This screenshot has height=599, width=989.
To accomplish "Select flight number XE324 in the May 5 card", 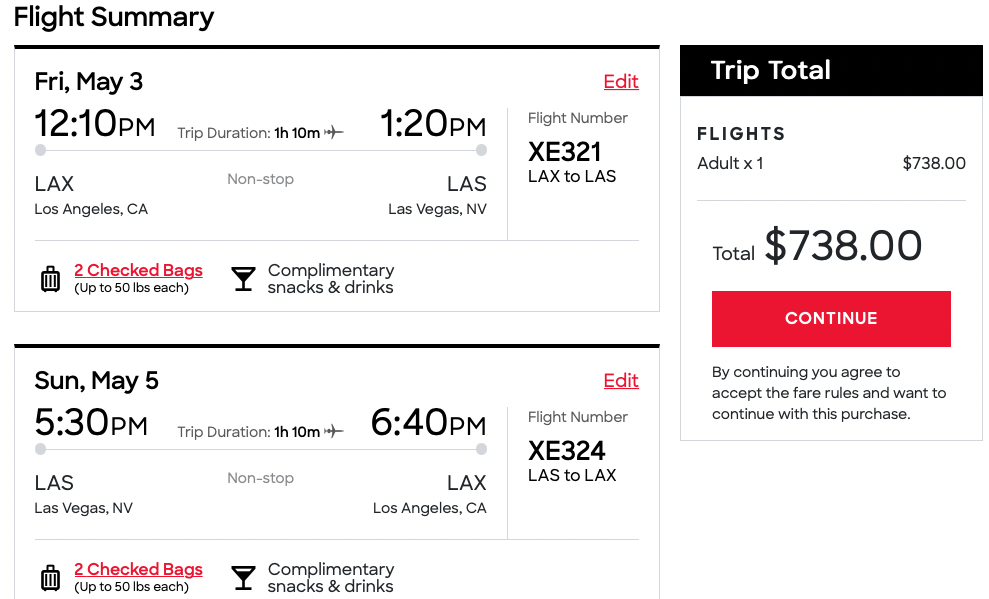I will [x=567, y=451].
